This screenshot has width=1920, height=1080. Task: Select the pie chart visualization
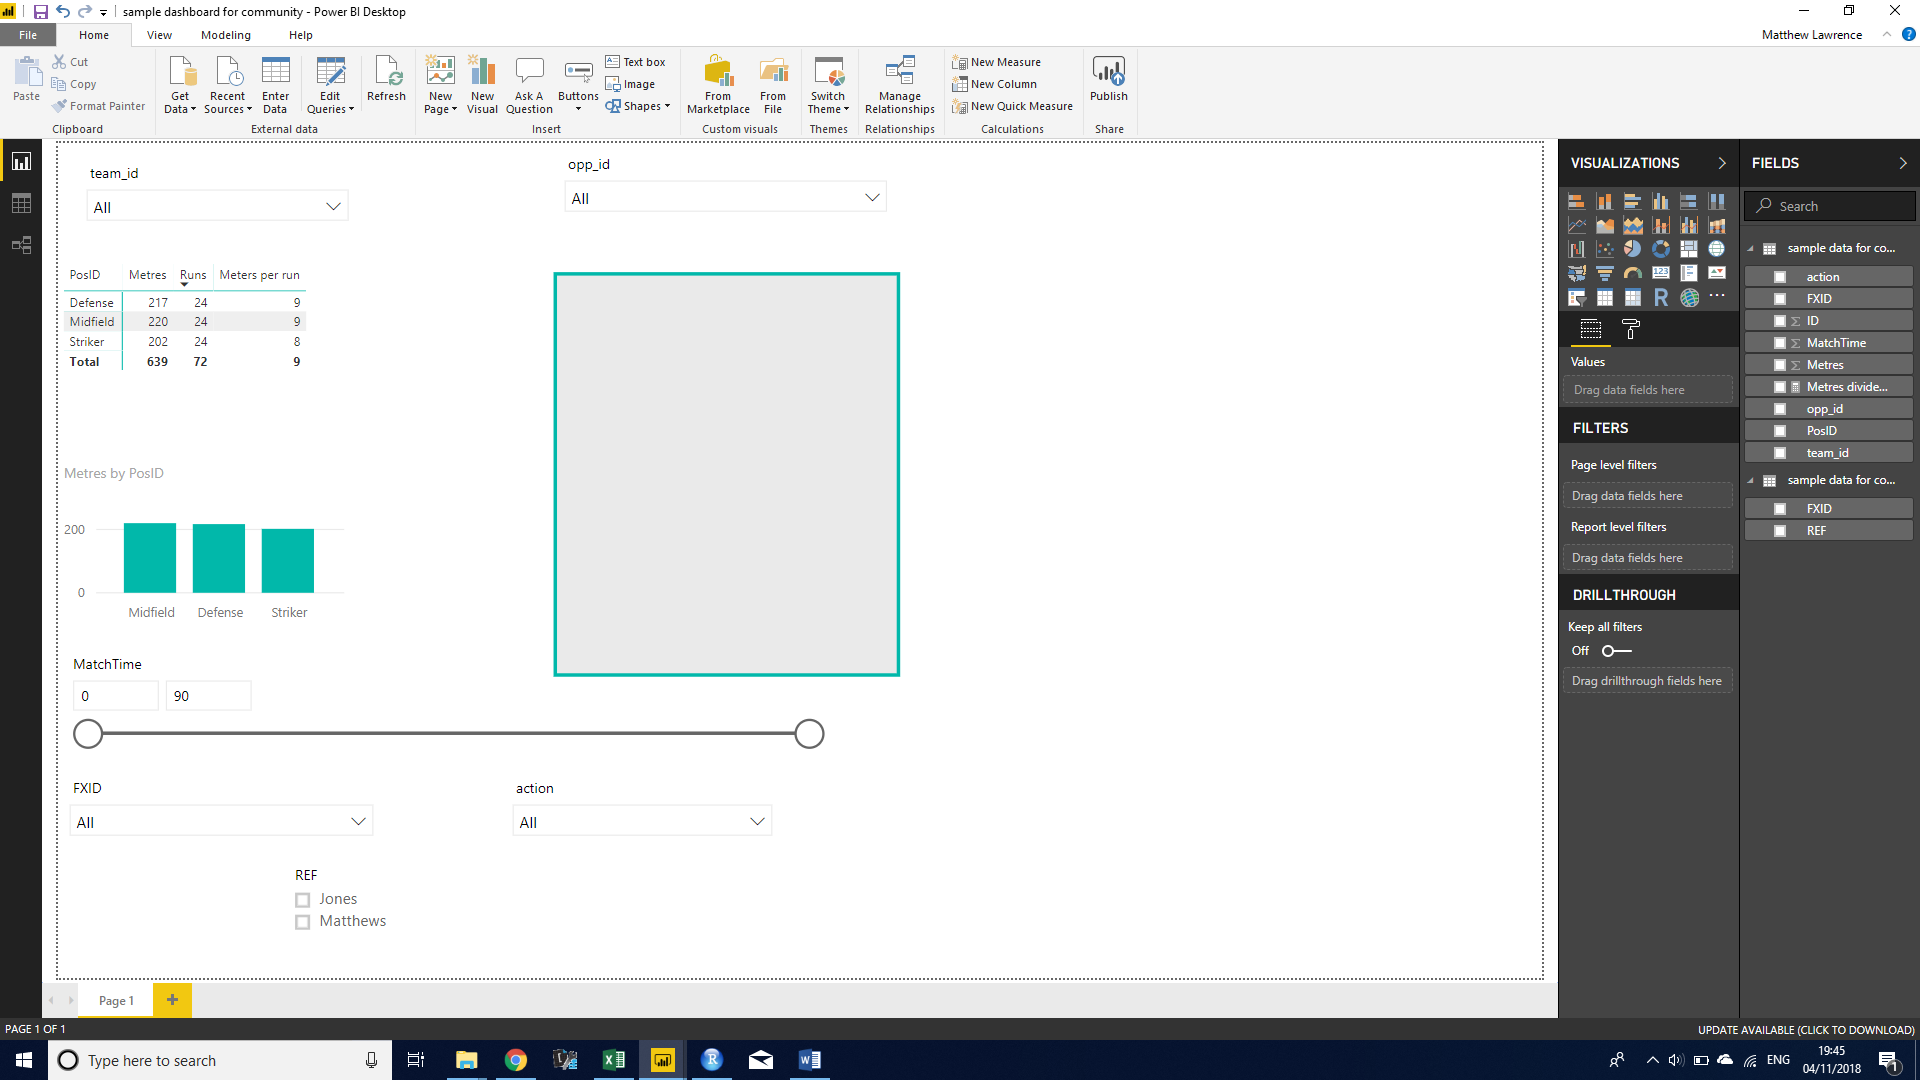click(x=1633, y=248)
